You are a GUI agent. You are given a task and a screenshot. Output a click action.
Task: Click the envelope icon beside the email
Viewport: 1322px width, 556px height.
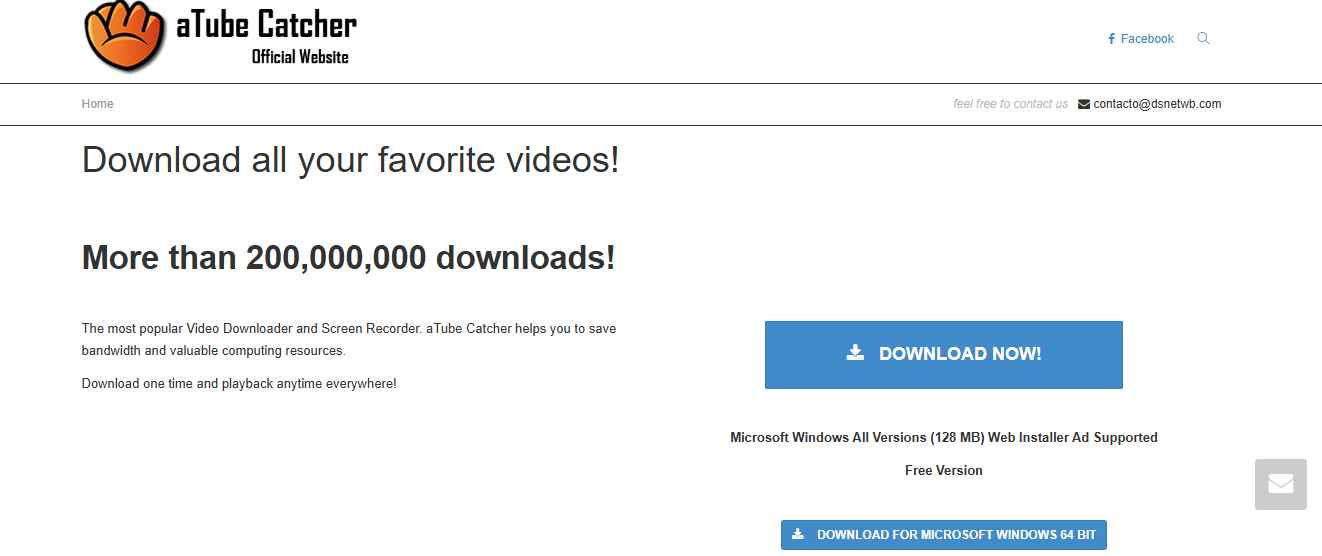(1084, 104)
